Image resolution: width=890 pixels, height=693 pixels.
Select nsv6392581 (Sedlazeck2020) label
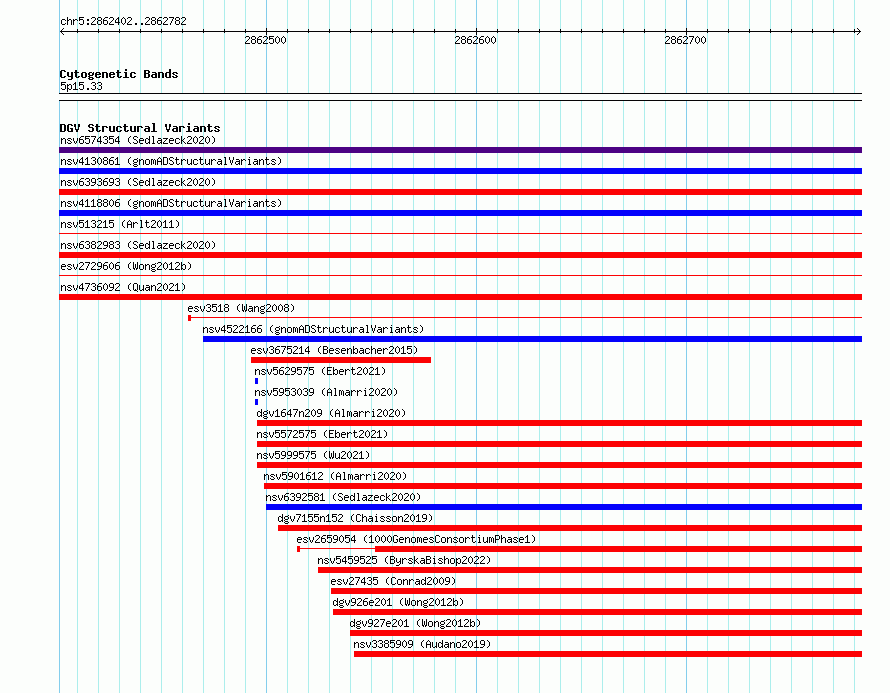coord(343,497)
